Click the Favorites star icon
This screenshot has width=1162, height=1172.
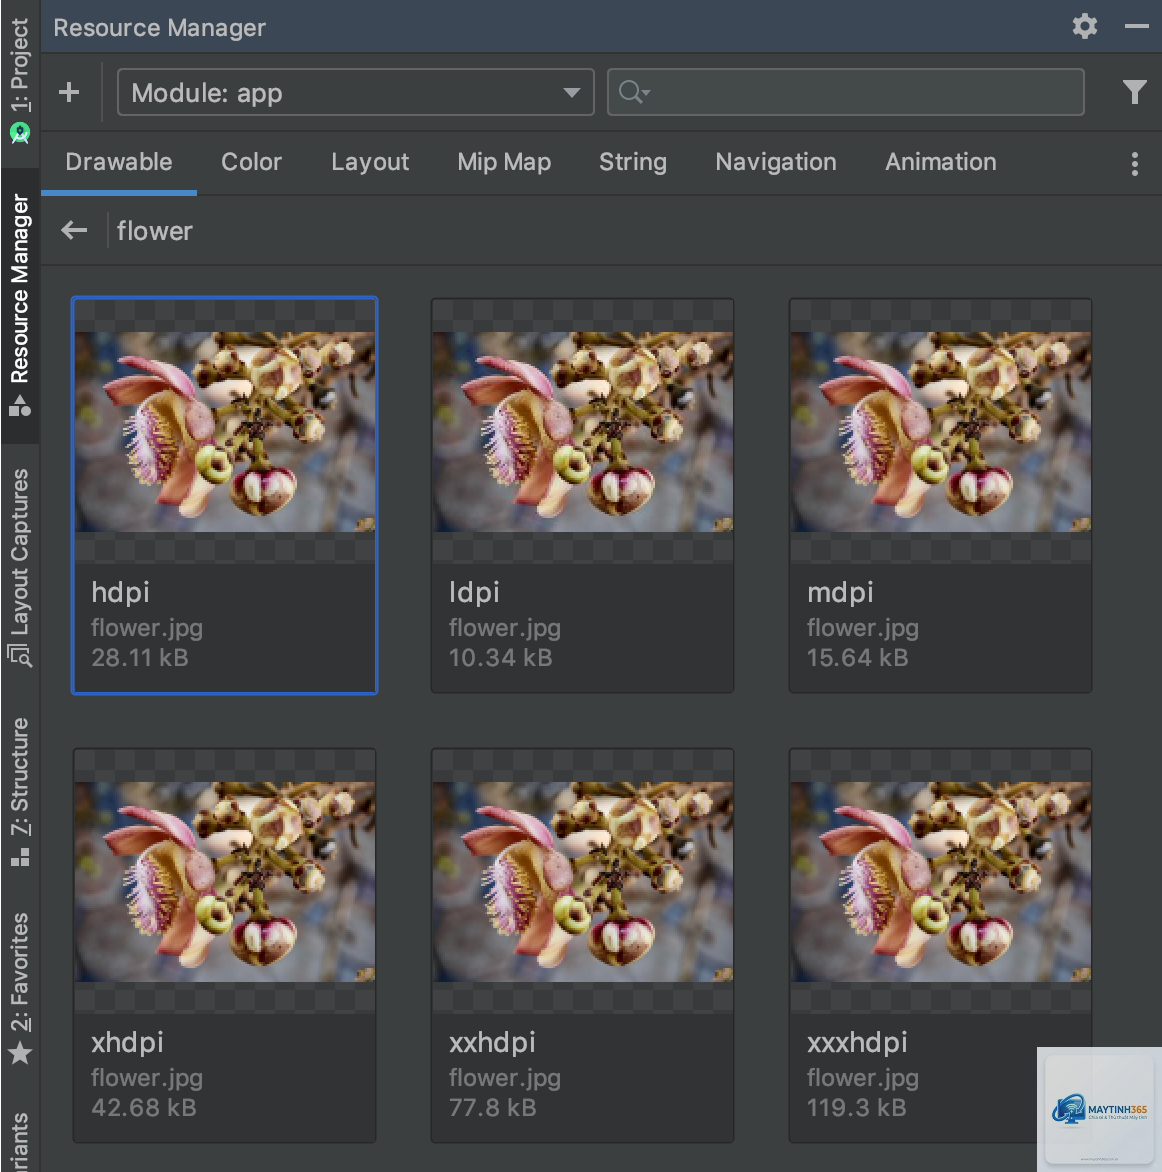point(20,1052)
